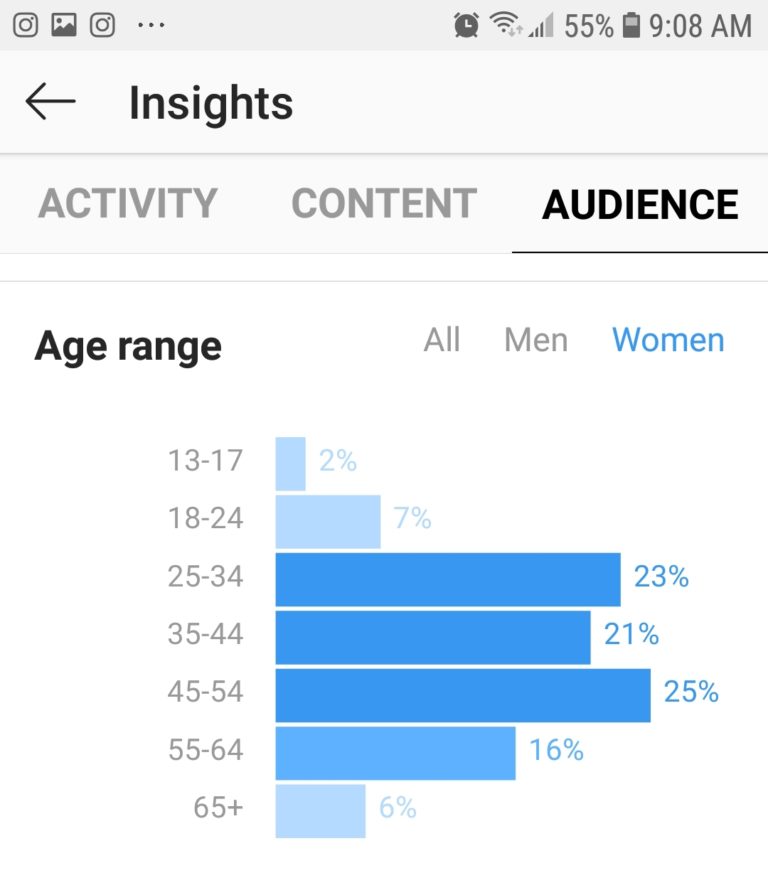Tap the battery icon in status bar
Image resolution: width=768 pixels, height=895 pixels.
[631, 25]
